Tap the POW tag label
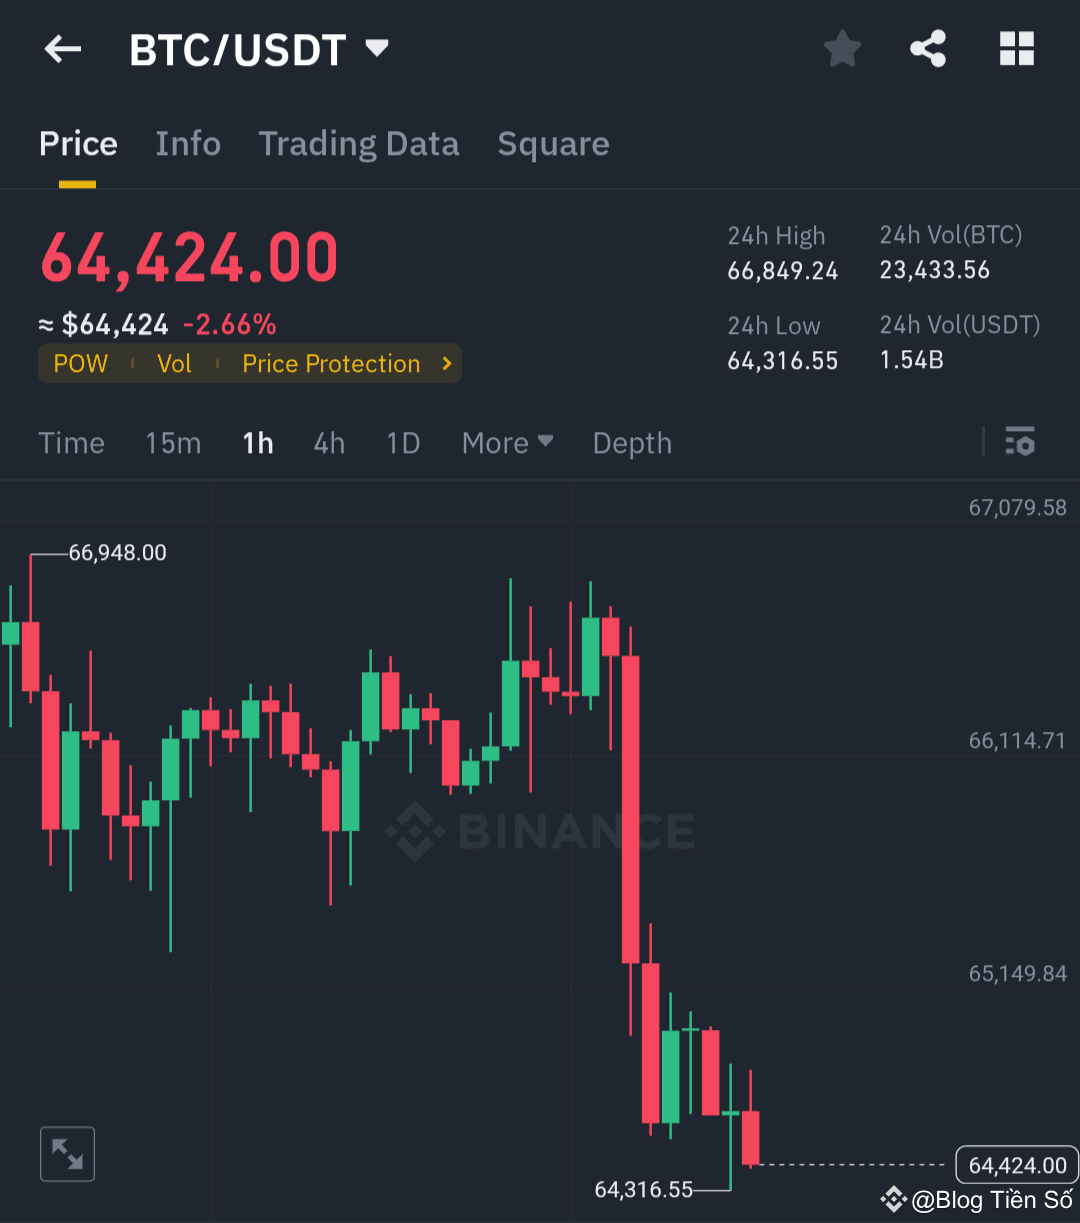Screen dimensions: 1080x1223 coord(80,363)
